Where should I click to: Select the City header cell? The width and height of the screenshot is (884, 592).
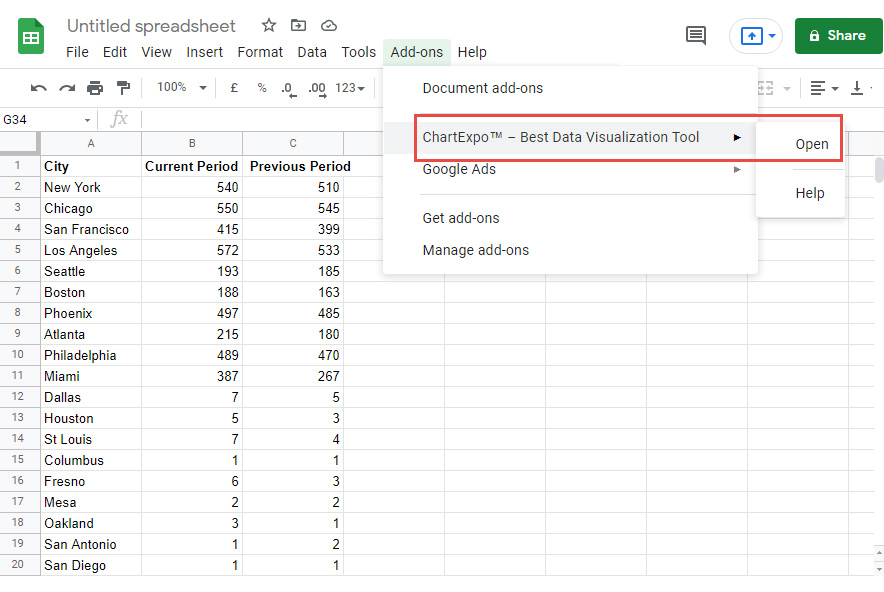click(91, 166)
